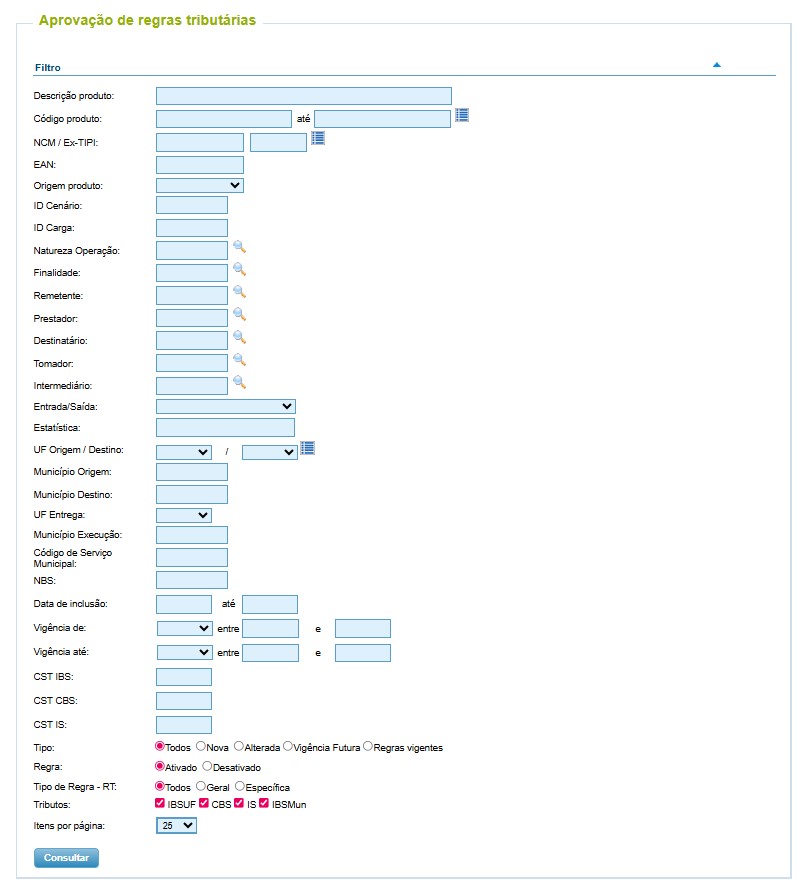Focus the Descrição produto text field
The width and height of the screenshot is (798, 896).
pyautogui.click(x=304, y=96)
